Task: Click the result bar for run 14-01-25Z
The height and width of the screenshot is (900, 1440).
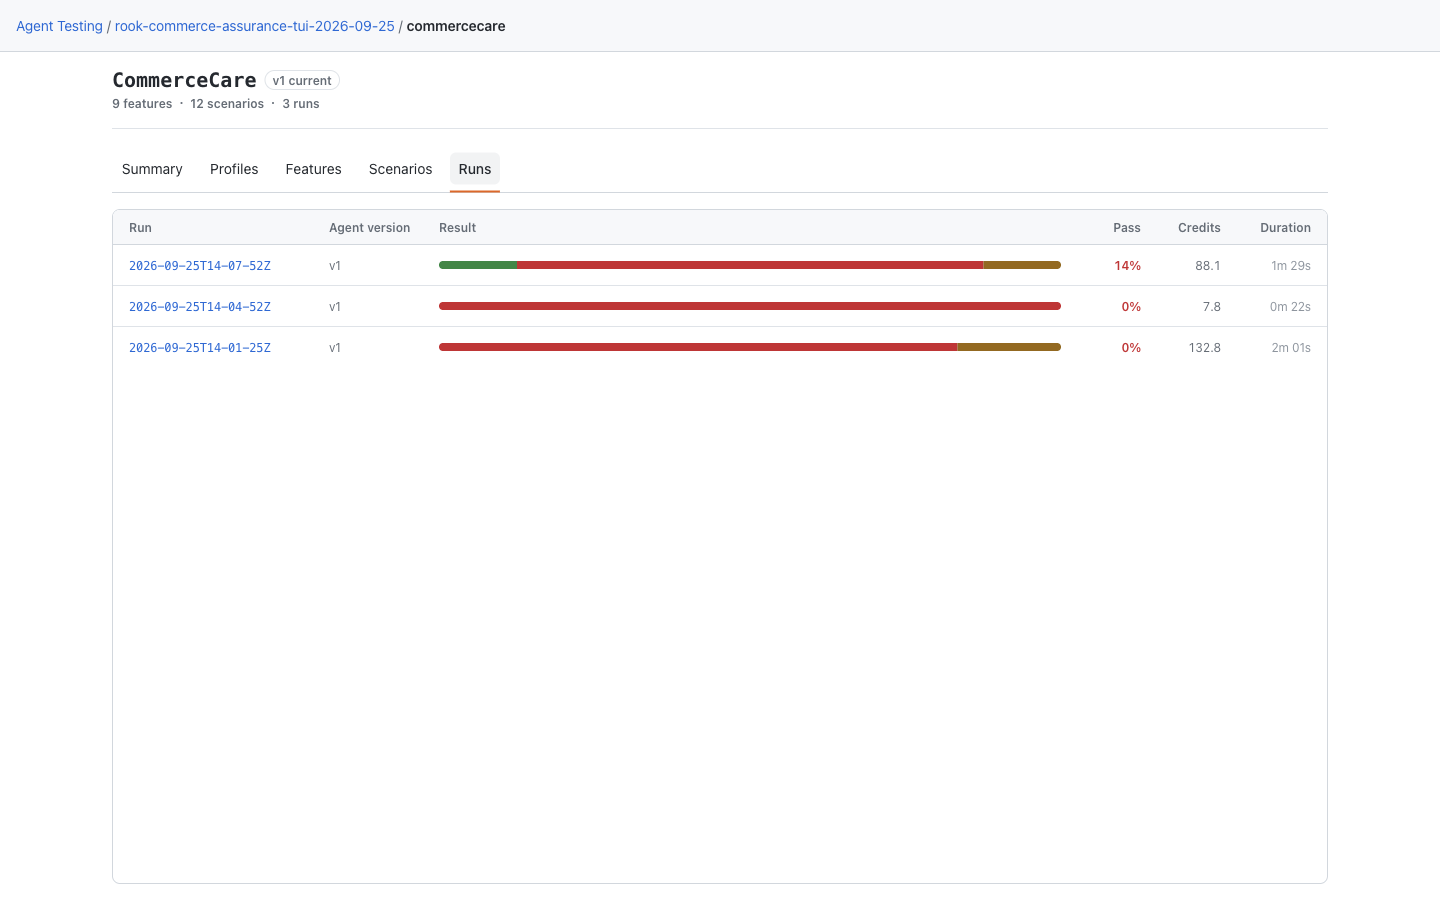Action: [x=750, y=347]
